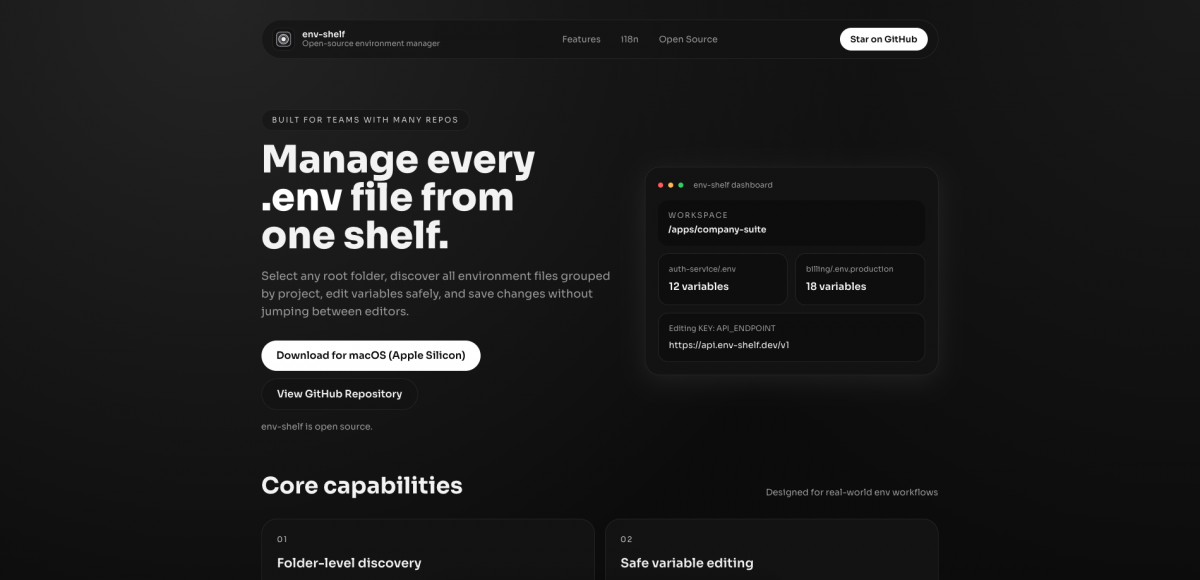Open View GitHub Repository button
Screen dimensions: 1200x580
pos(339,394)
